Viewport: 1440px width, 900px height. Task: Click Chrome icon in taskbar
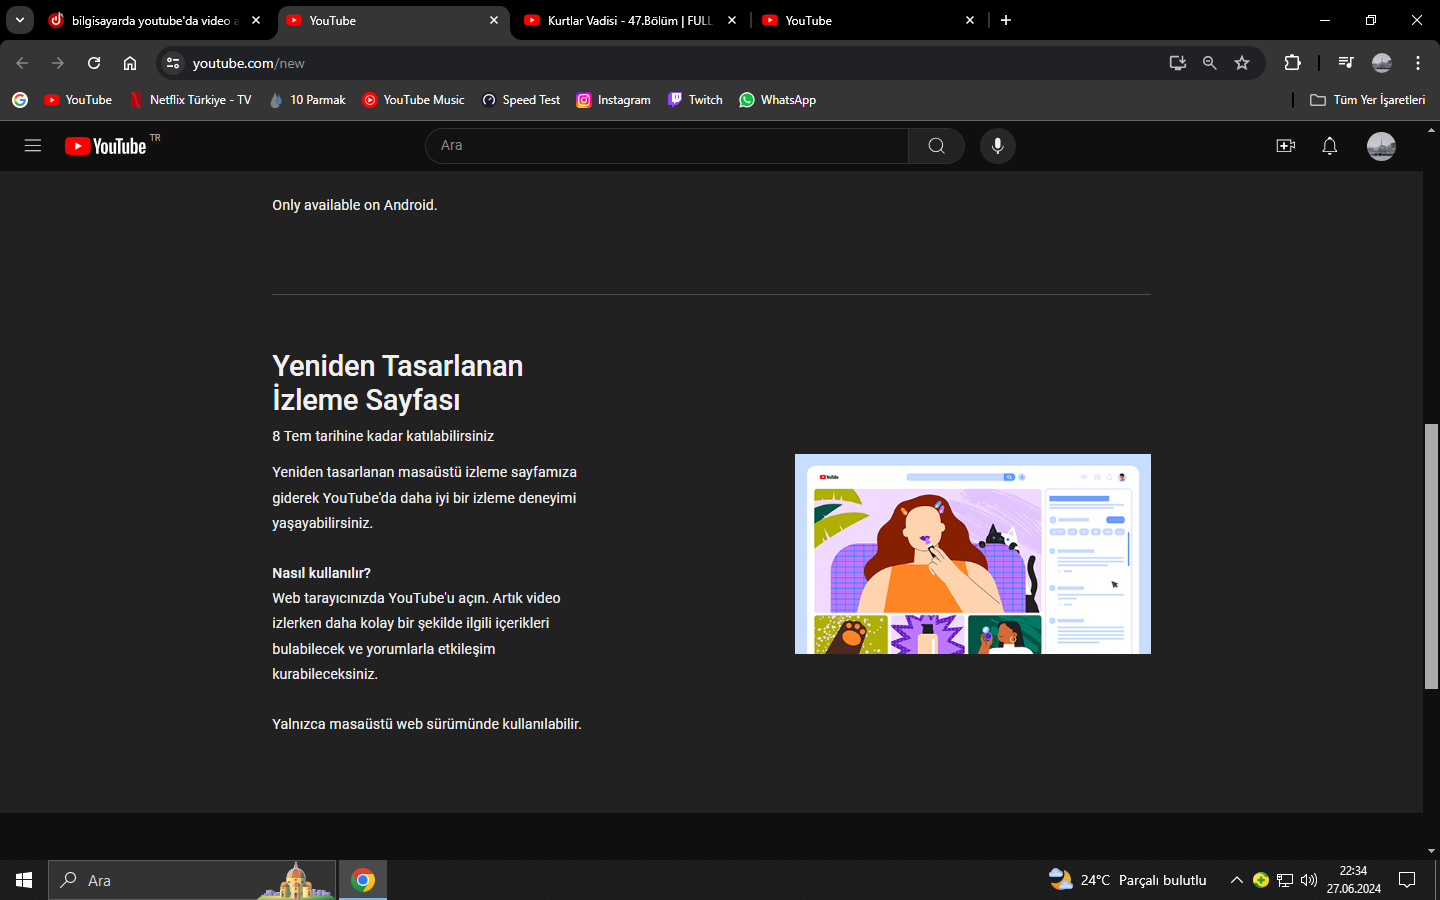(x=363, y=880)
